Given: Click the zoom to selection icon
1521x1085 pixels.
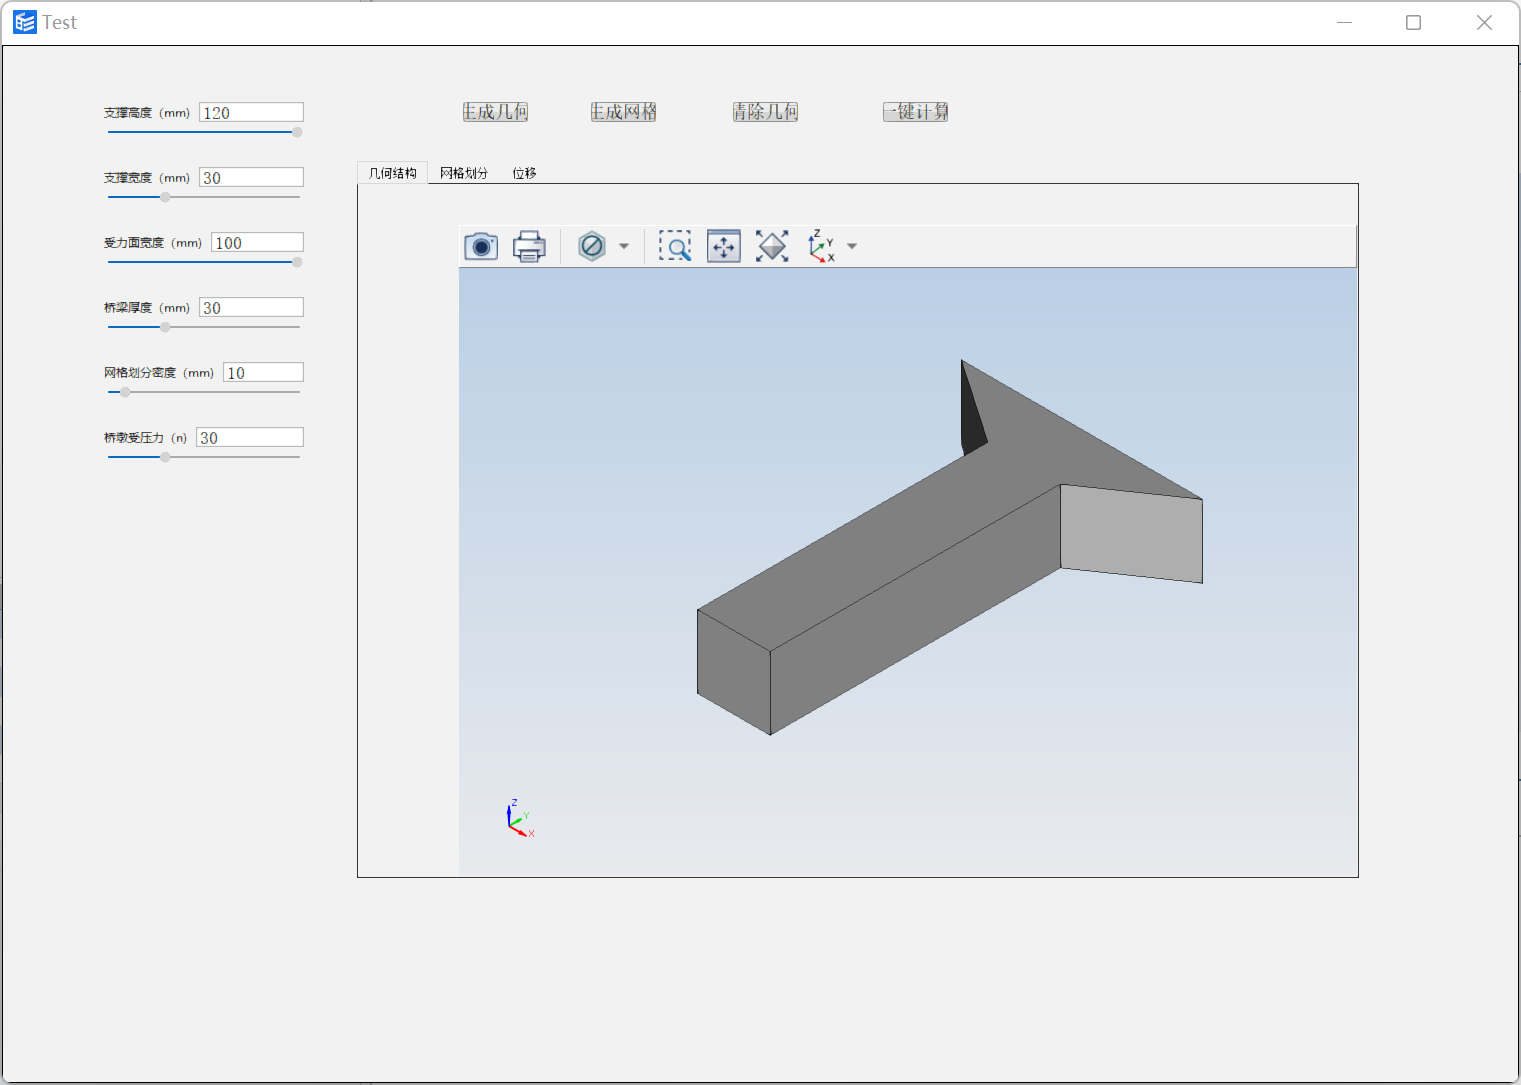Looking at the screenshot, I should click(724, 246).
